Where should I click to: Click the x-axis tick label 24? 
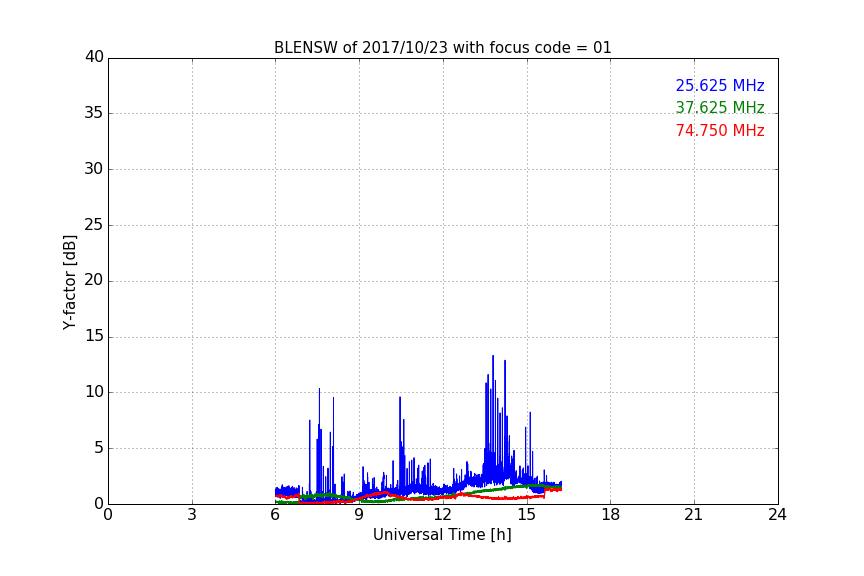[777, 515]
